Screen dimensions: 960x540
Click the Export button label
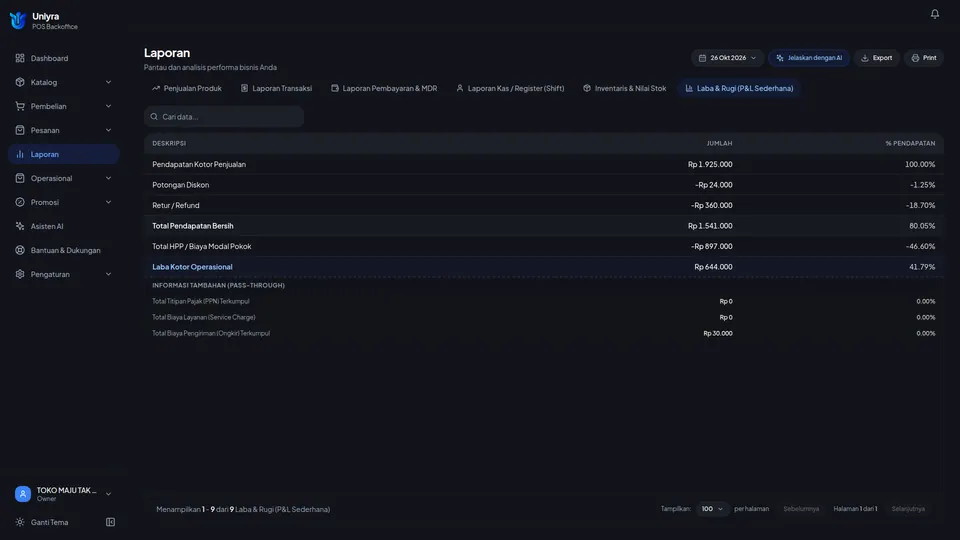click(882, 58)
